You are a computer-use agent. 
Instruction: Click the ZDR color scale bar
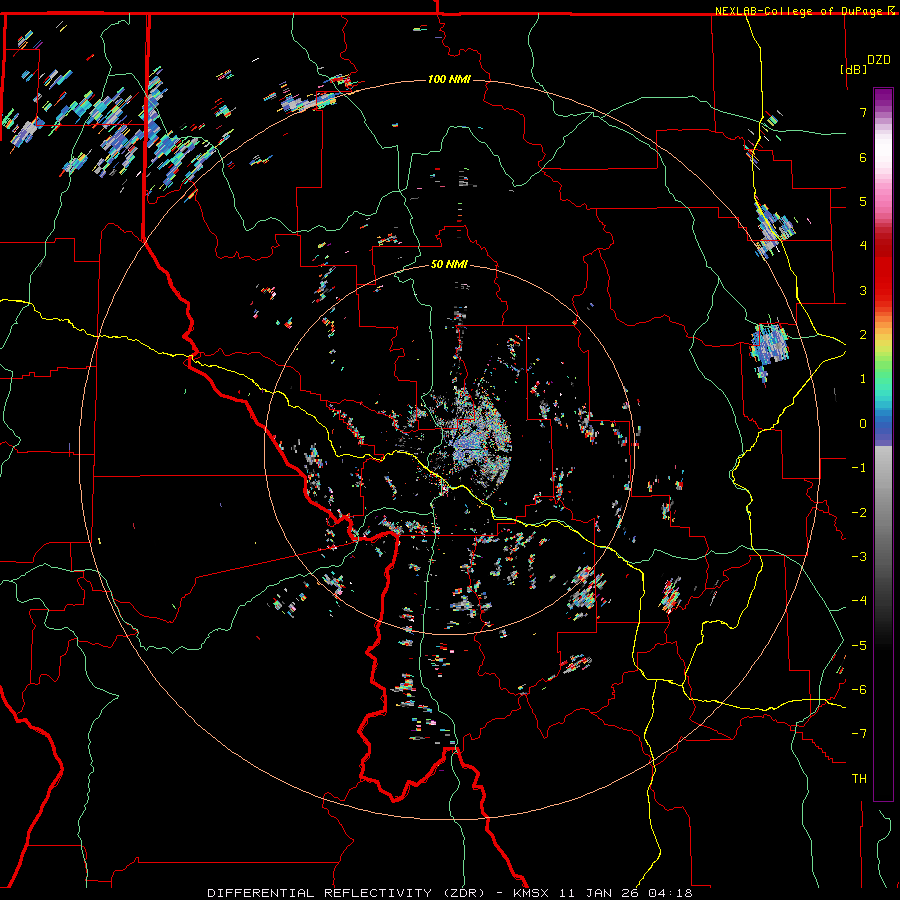pos(883,444)
